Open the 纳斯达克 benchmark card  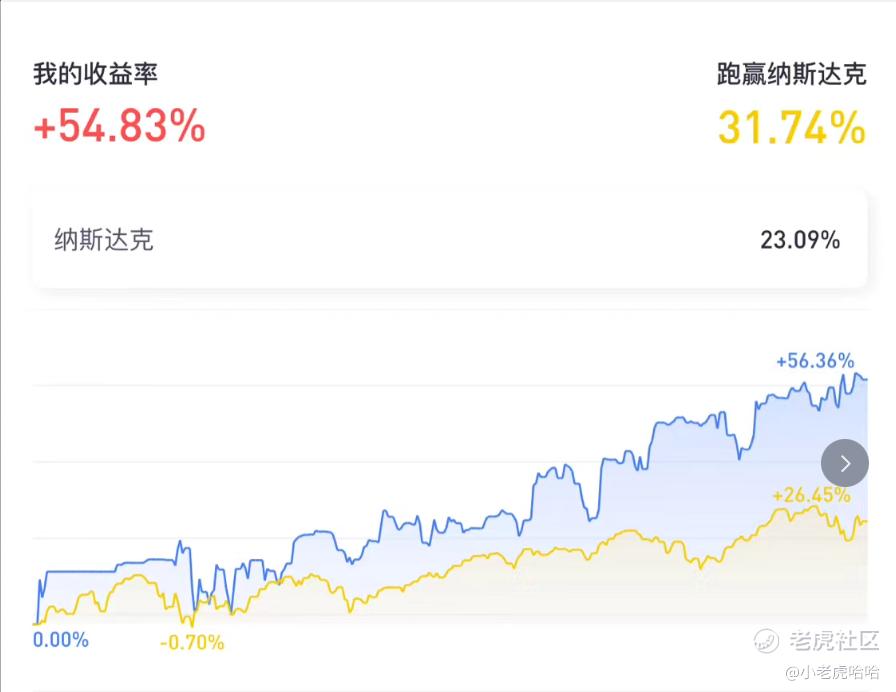(x=450, y=239)
